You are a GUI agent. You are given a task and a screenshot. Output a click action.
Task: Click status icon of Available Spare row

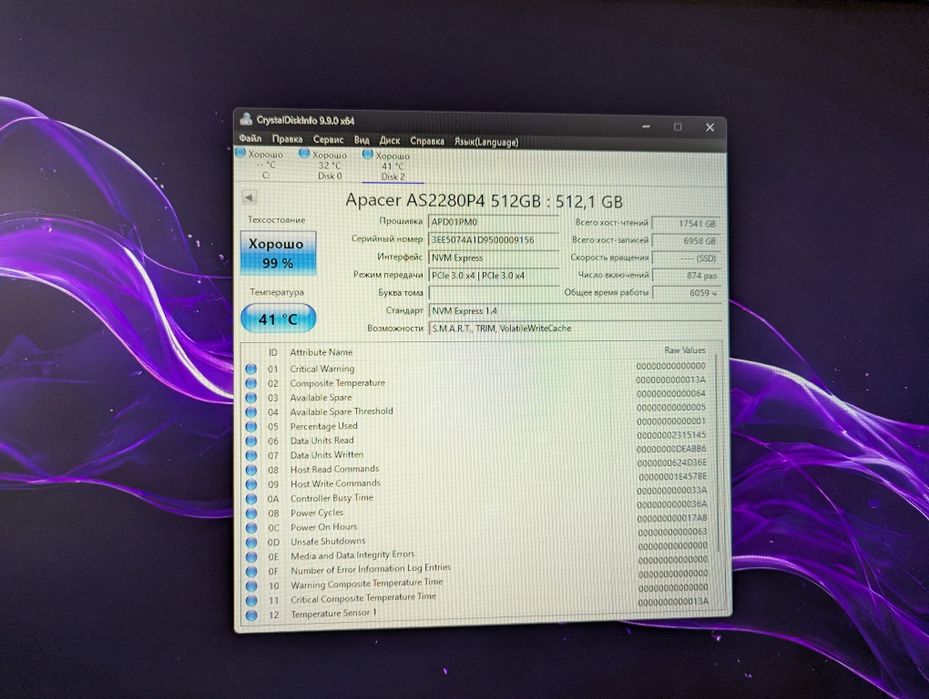coord(251,397)
